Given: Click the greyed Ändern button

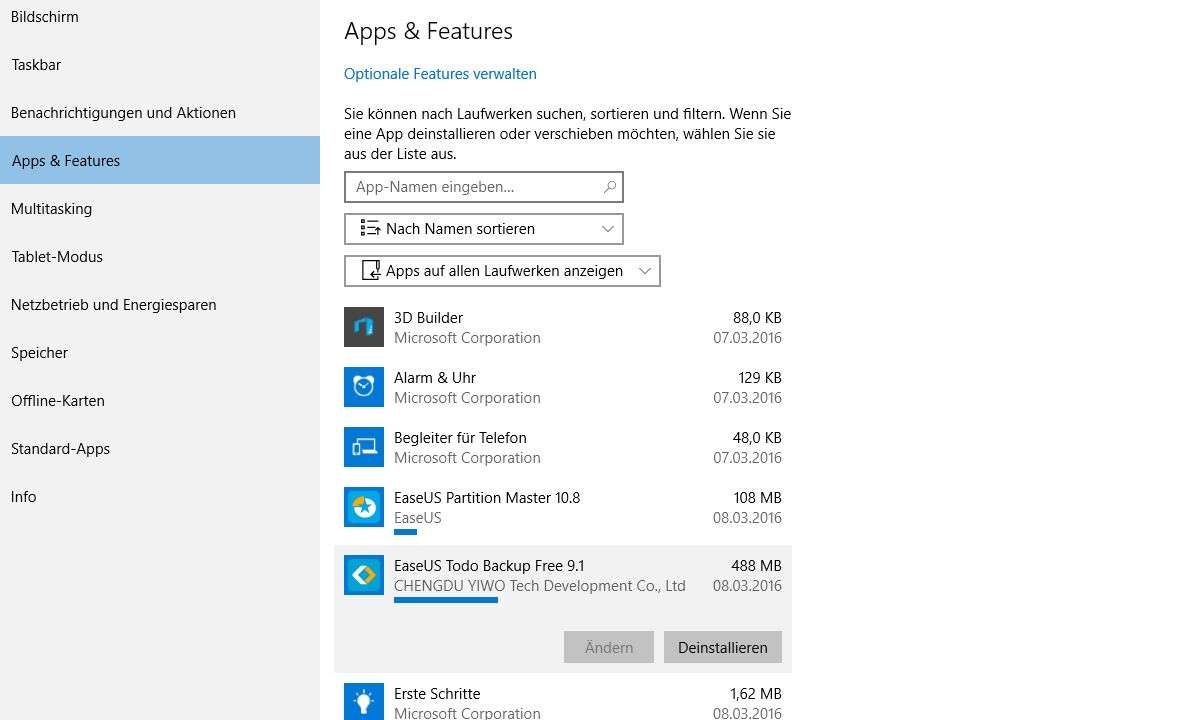Looking at the screenshot, I should point(609,647).
